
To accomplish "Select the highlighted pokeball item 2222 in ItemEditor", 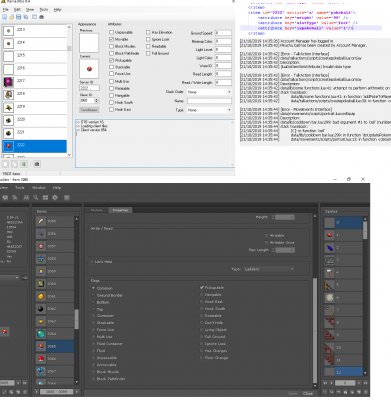I will tap(35, 146).
